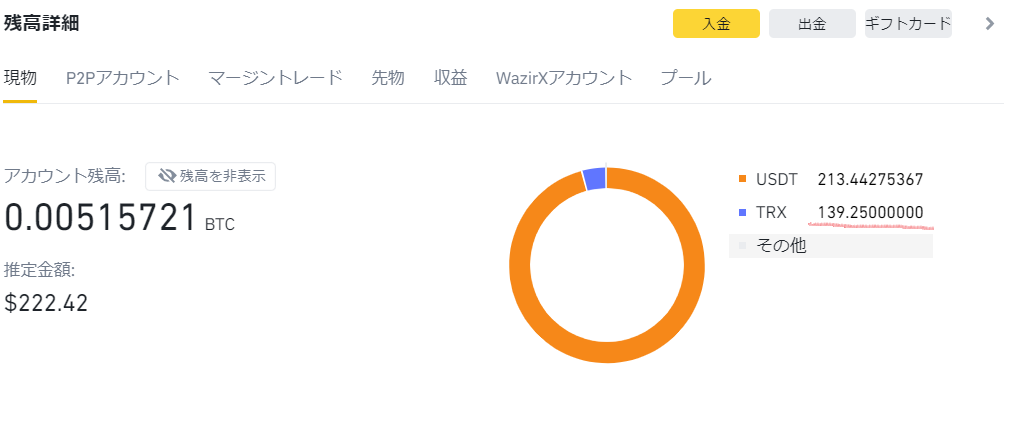The image size is (1010, 444).
Task: Select the WazirXアカウント tab
Action: click(564, 78)
